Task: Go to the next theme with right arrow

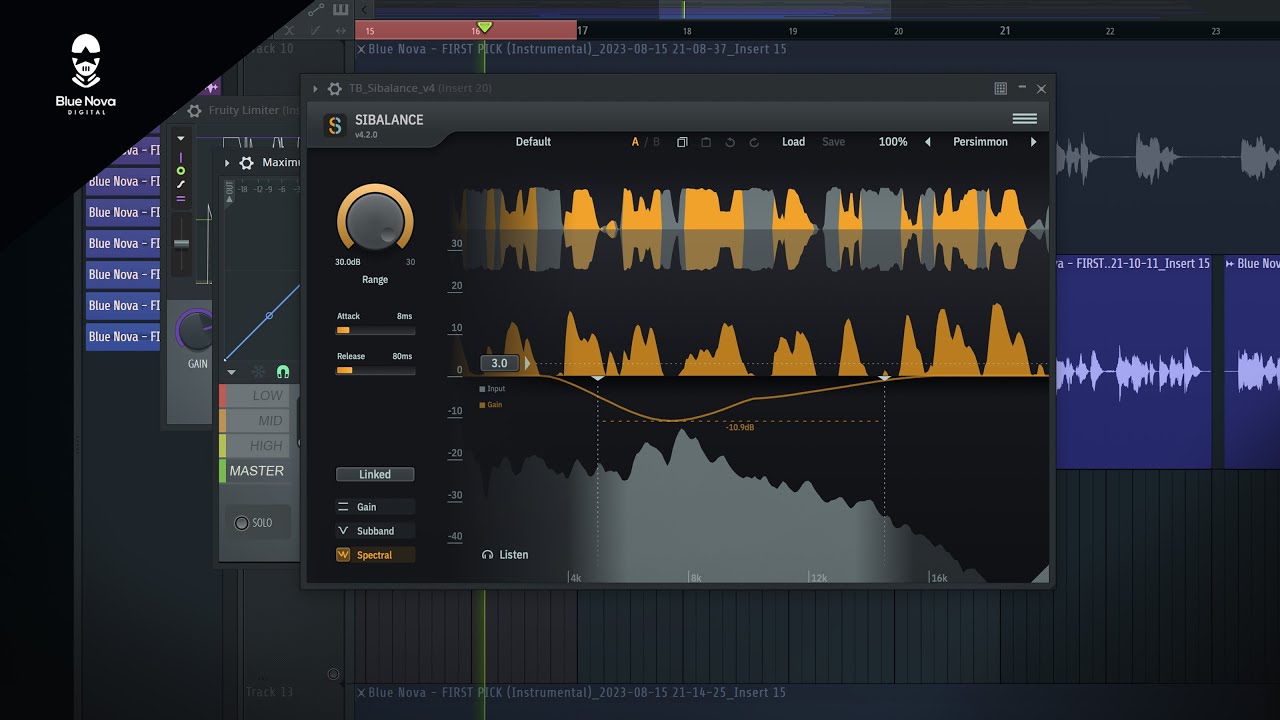Action: [1033, 142]
